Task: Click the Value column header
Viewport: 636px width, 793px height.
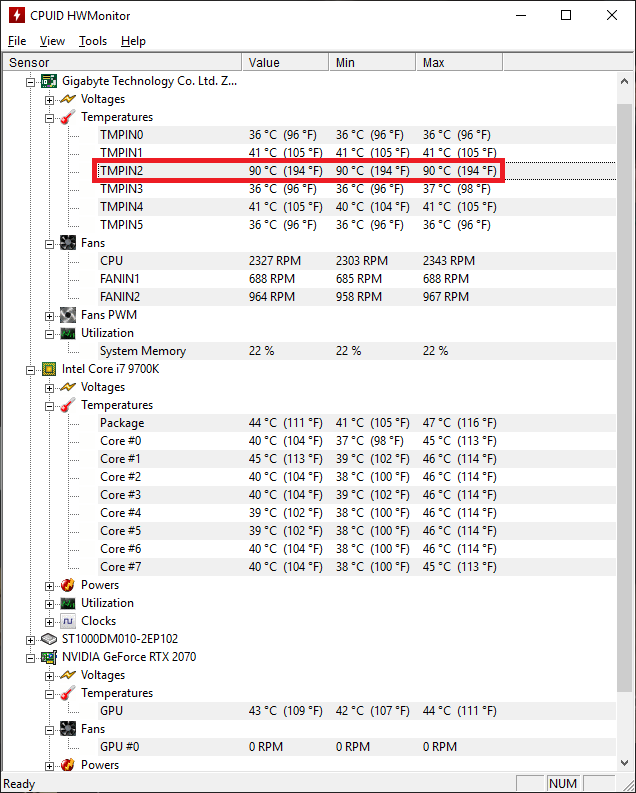Action: 285,62
